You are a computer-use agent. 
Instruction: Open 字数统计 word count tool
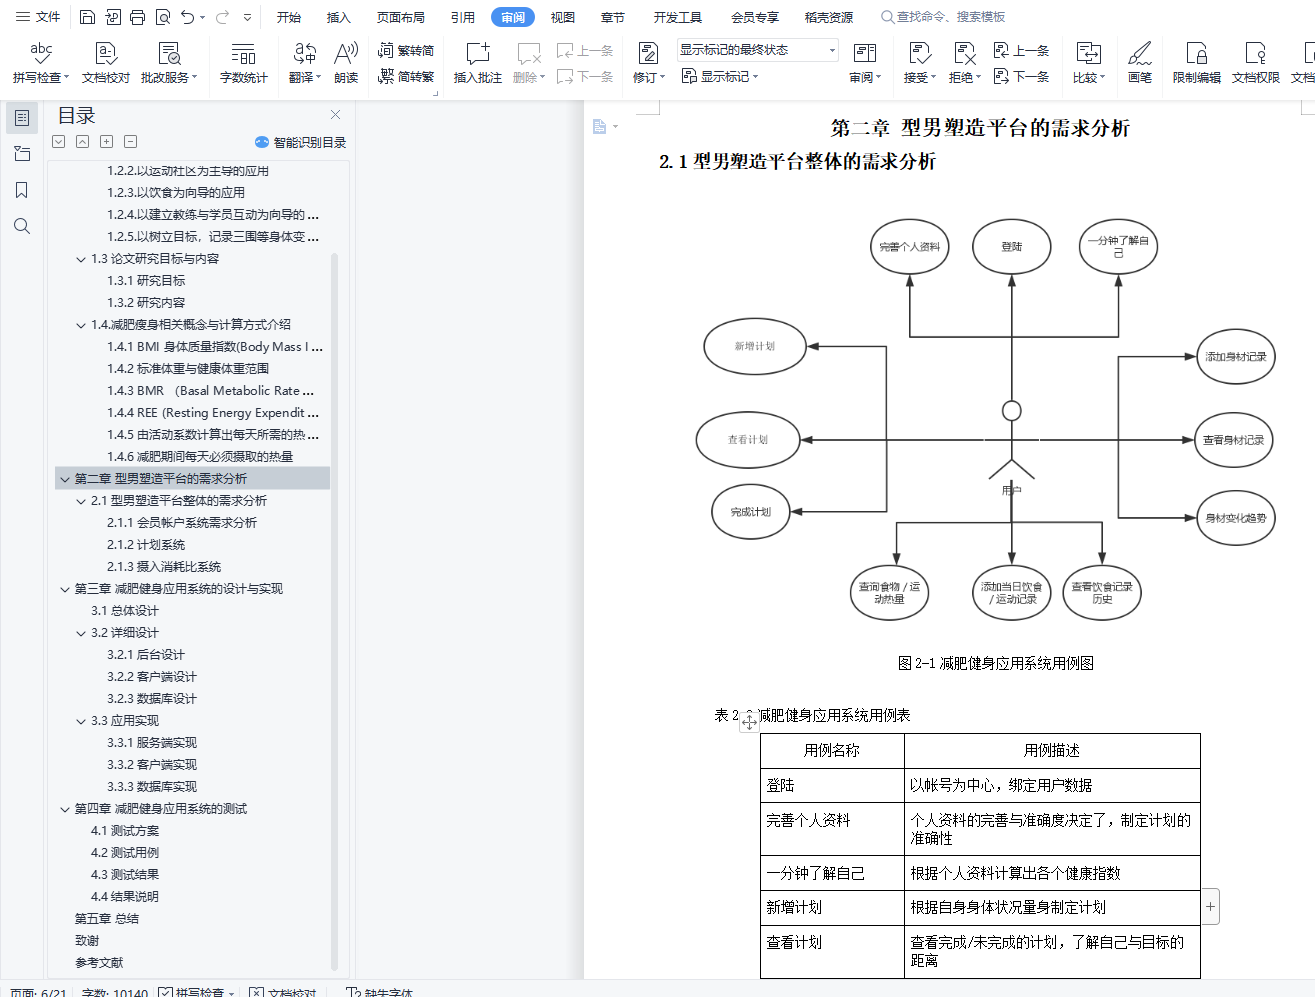click(244, 63)
